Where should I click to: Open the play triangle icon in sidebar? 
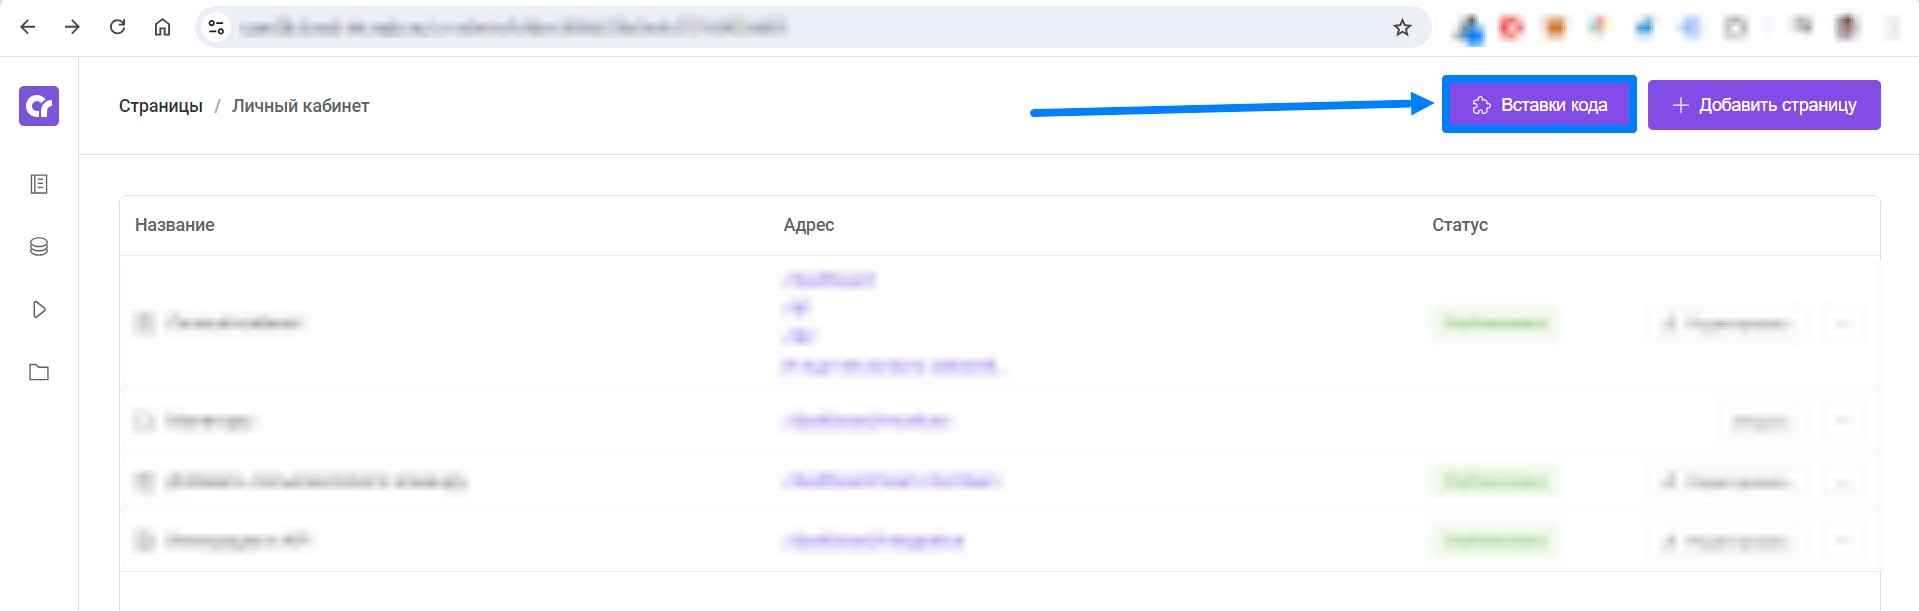[39, 310]
